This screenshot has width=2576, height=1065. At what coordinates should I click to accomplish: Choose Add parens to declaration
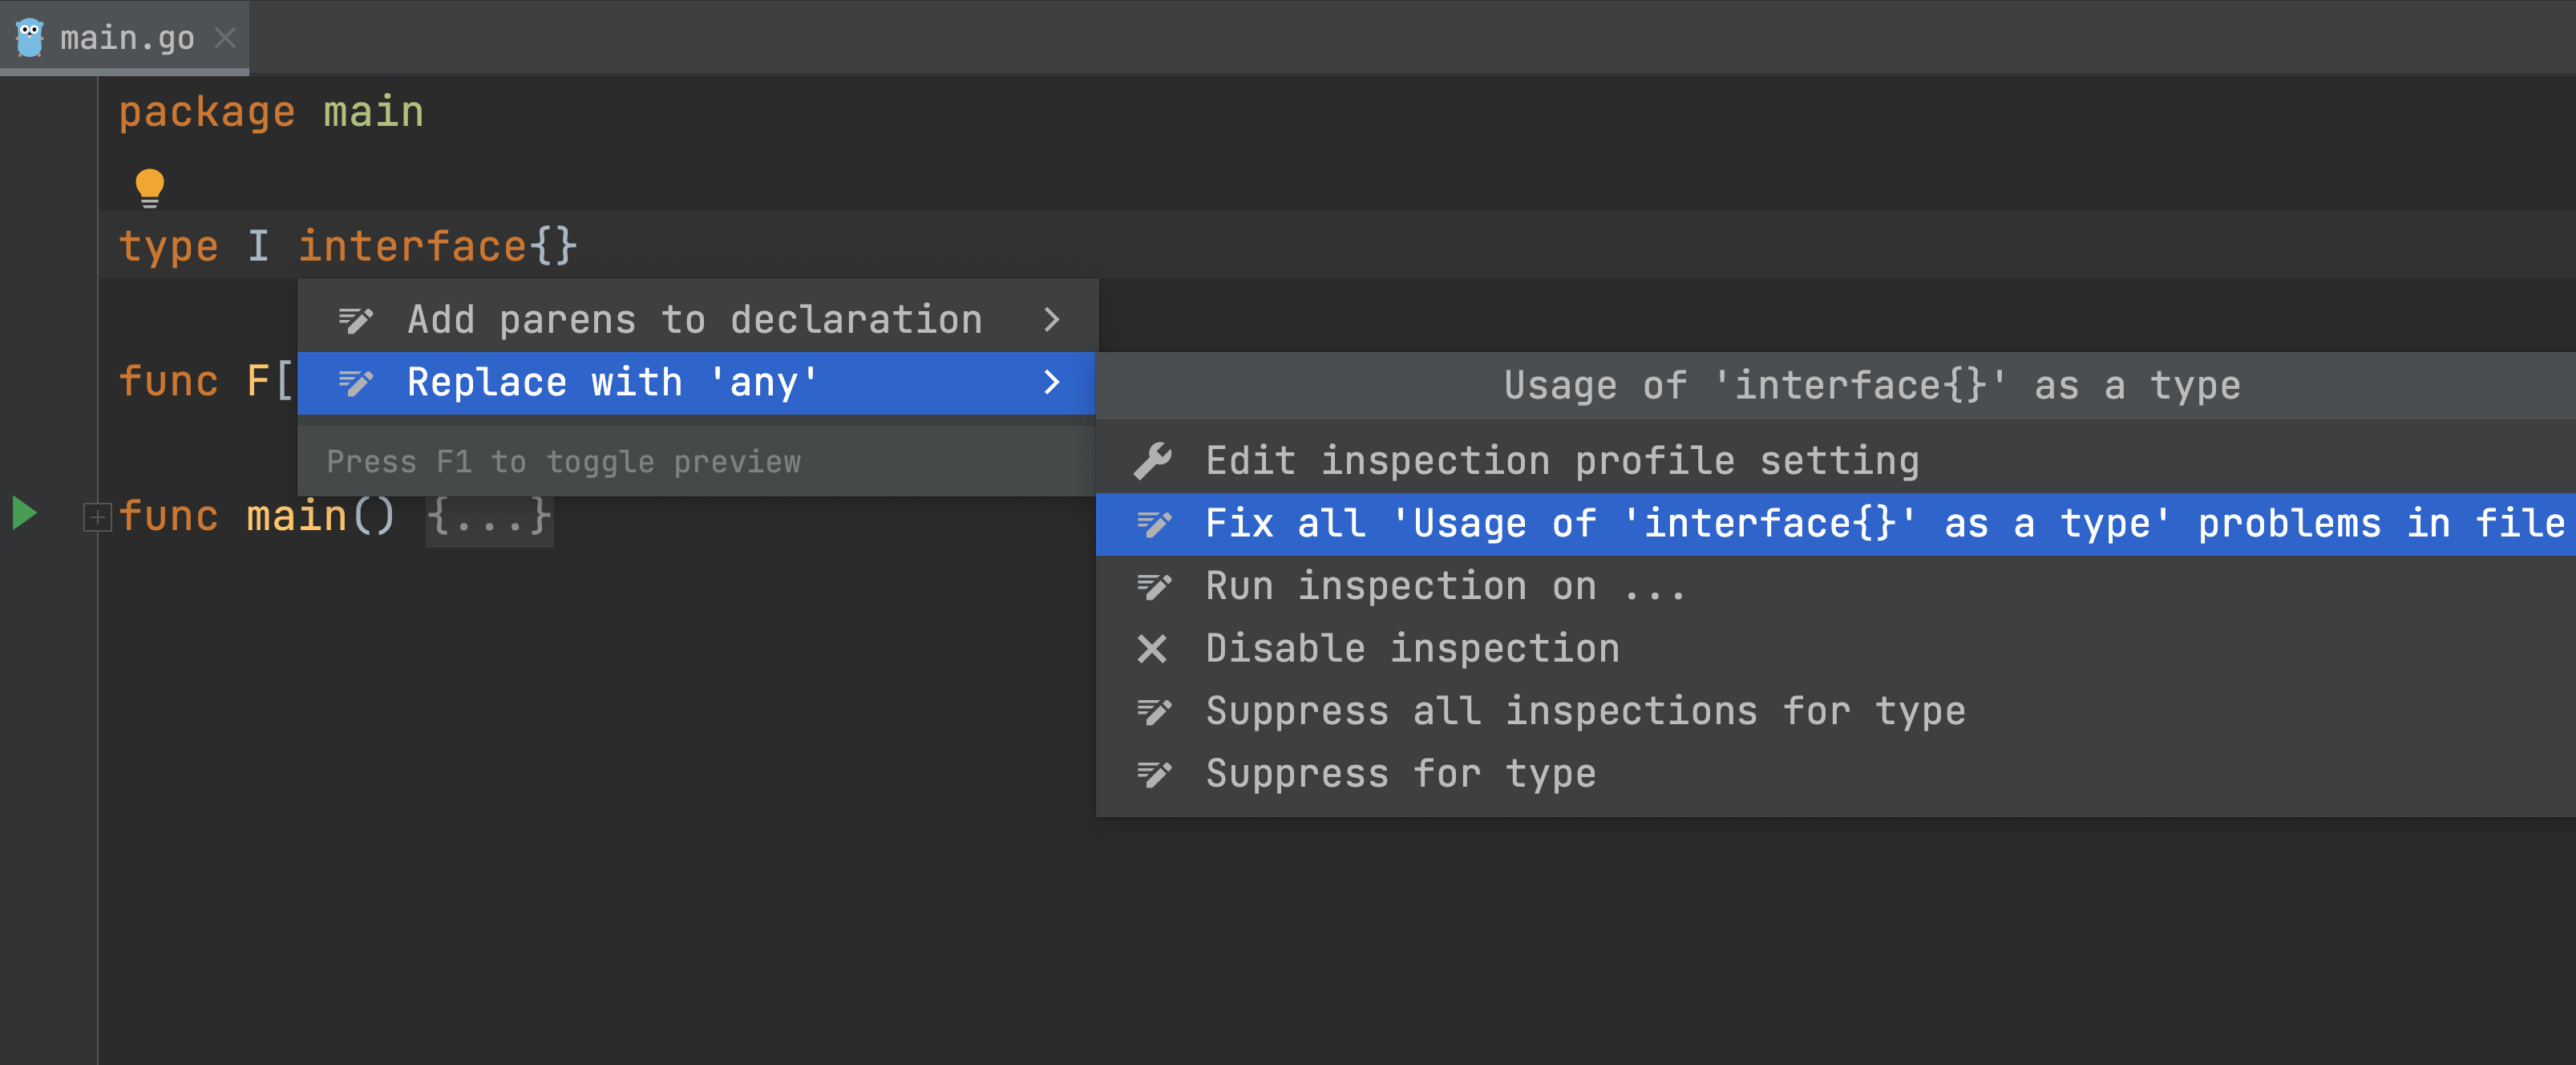point(694,320)
